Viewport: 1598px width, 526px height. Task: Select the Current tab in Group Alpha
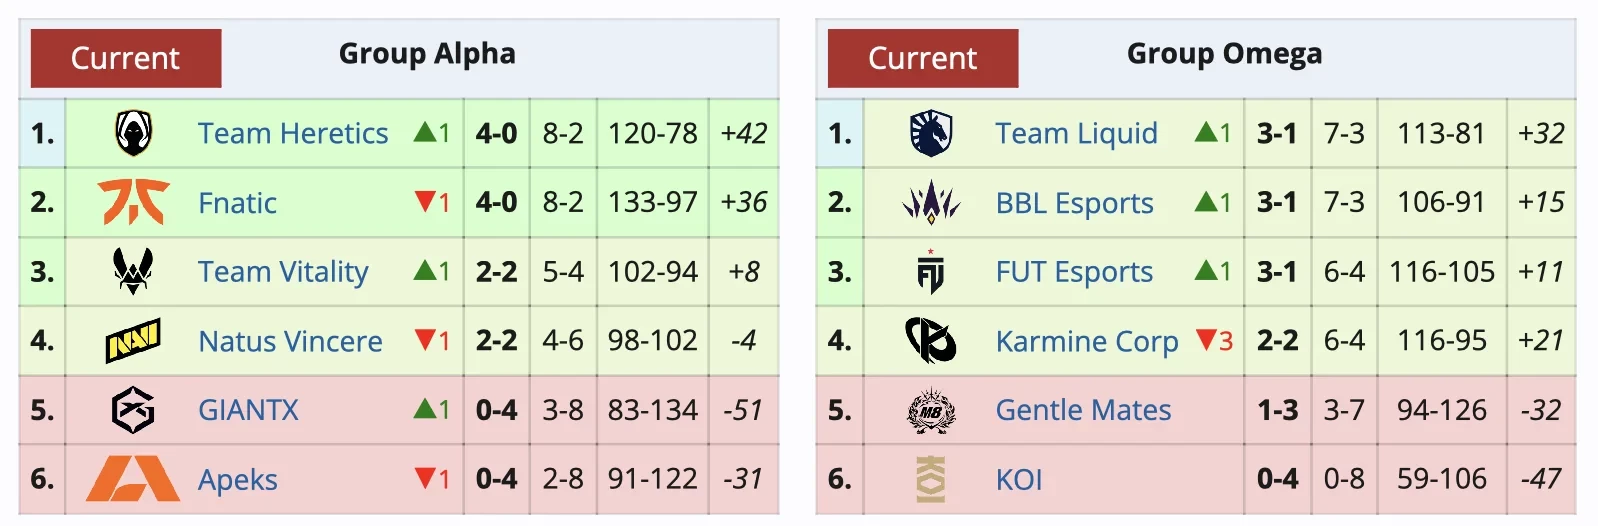126,58
